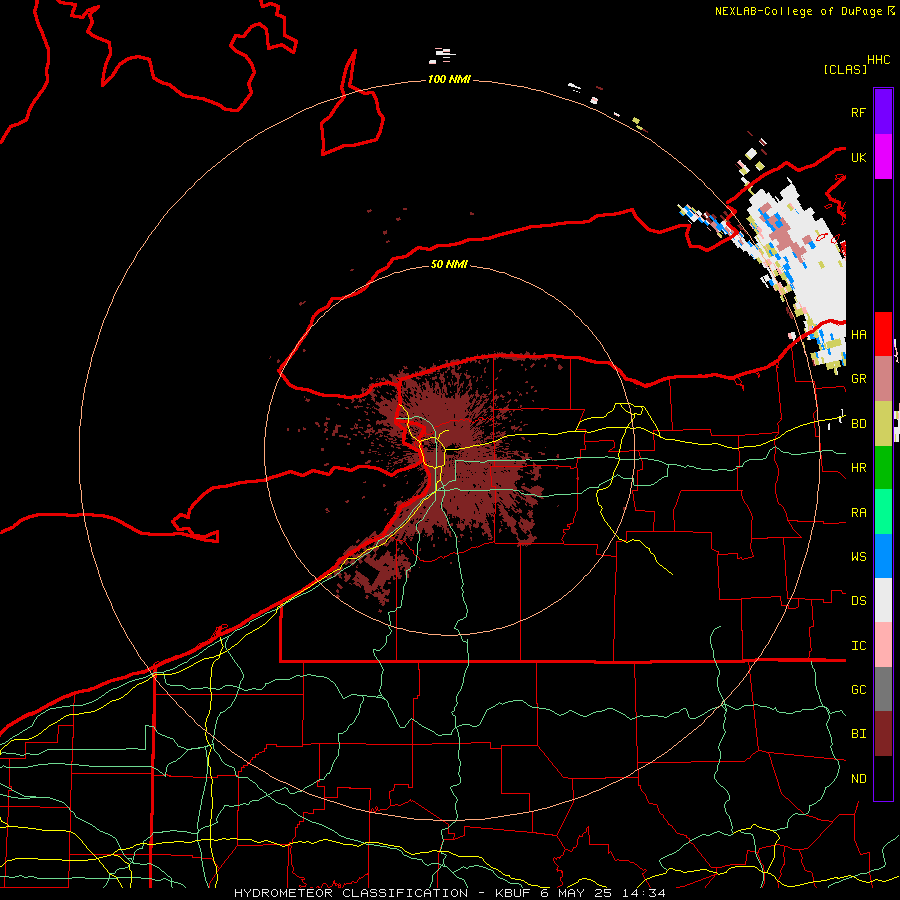Click the 50 NMI range ring label

click(x=449, y=264)
